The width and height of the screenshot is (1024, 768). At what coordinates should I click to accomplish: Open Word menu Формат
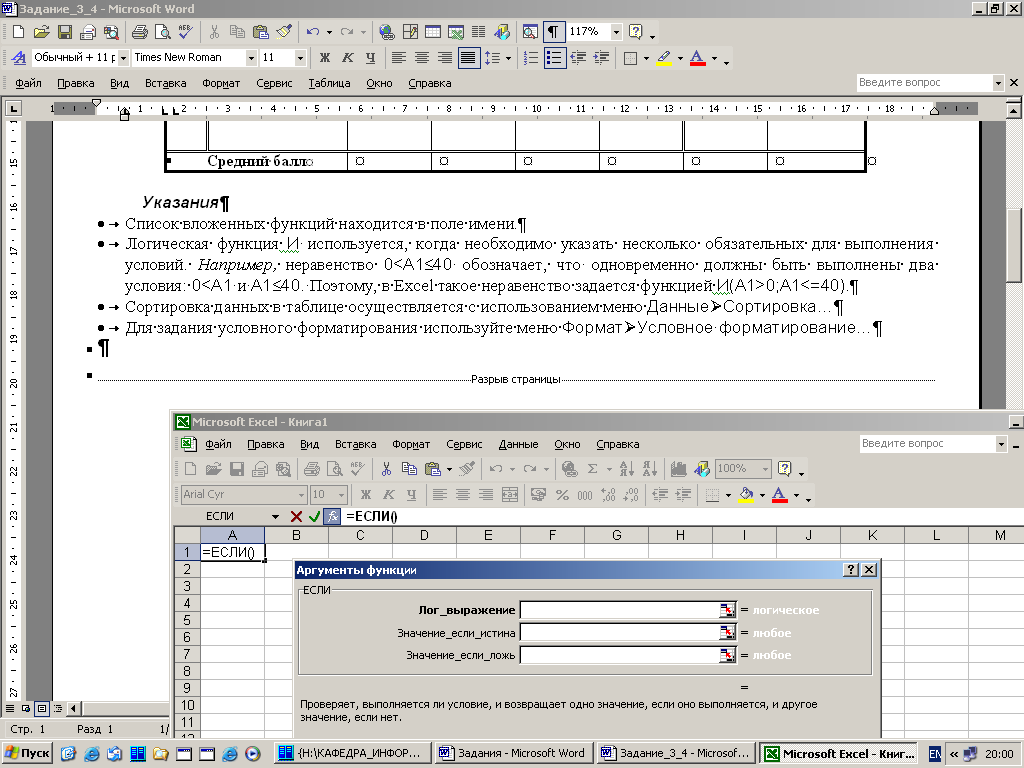(221, 83)
